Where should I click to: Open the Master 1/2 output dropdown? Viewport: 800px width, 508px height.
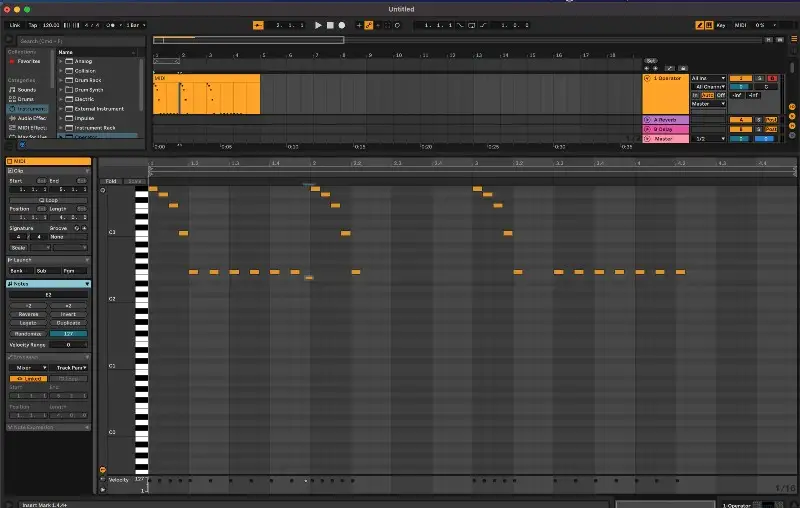[x=710, y=139]
